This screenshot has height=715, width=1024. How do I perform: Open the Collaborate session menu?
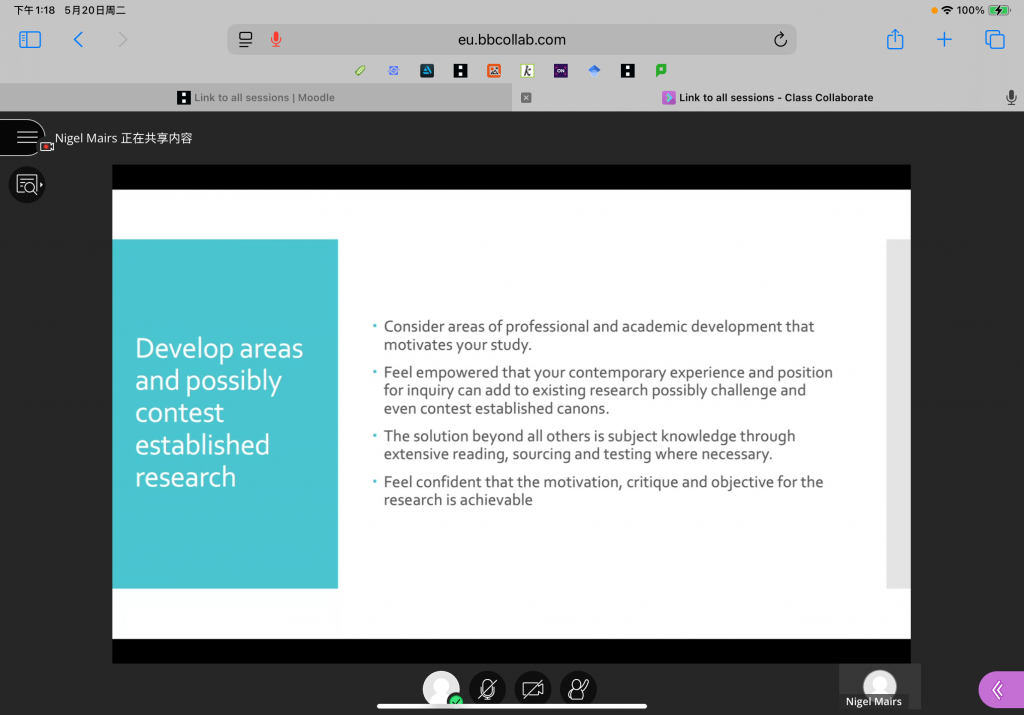click(26, 137)
